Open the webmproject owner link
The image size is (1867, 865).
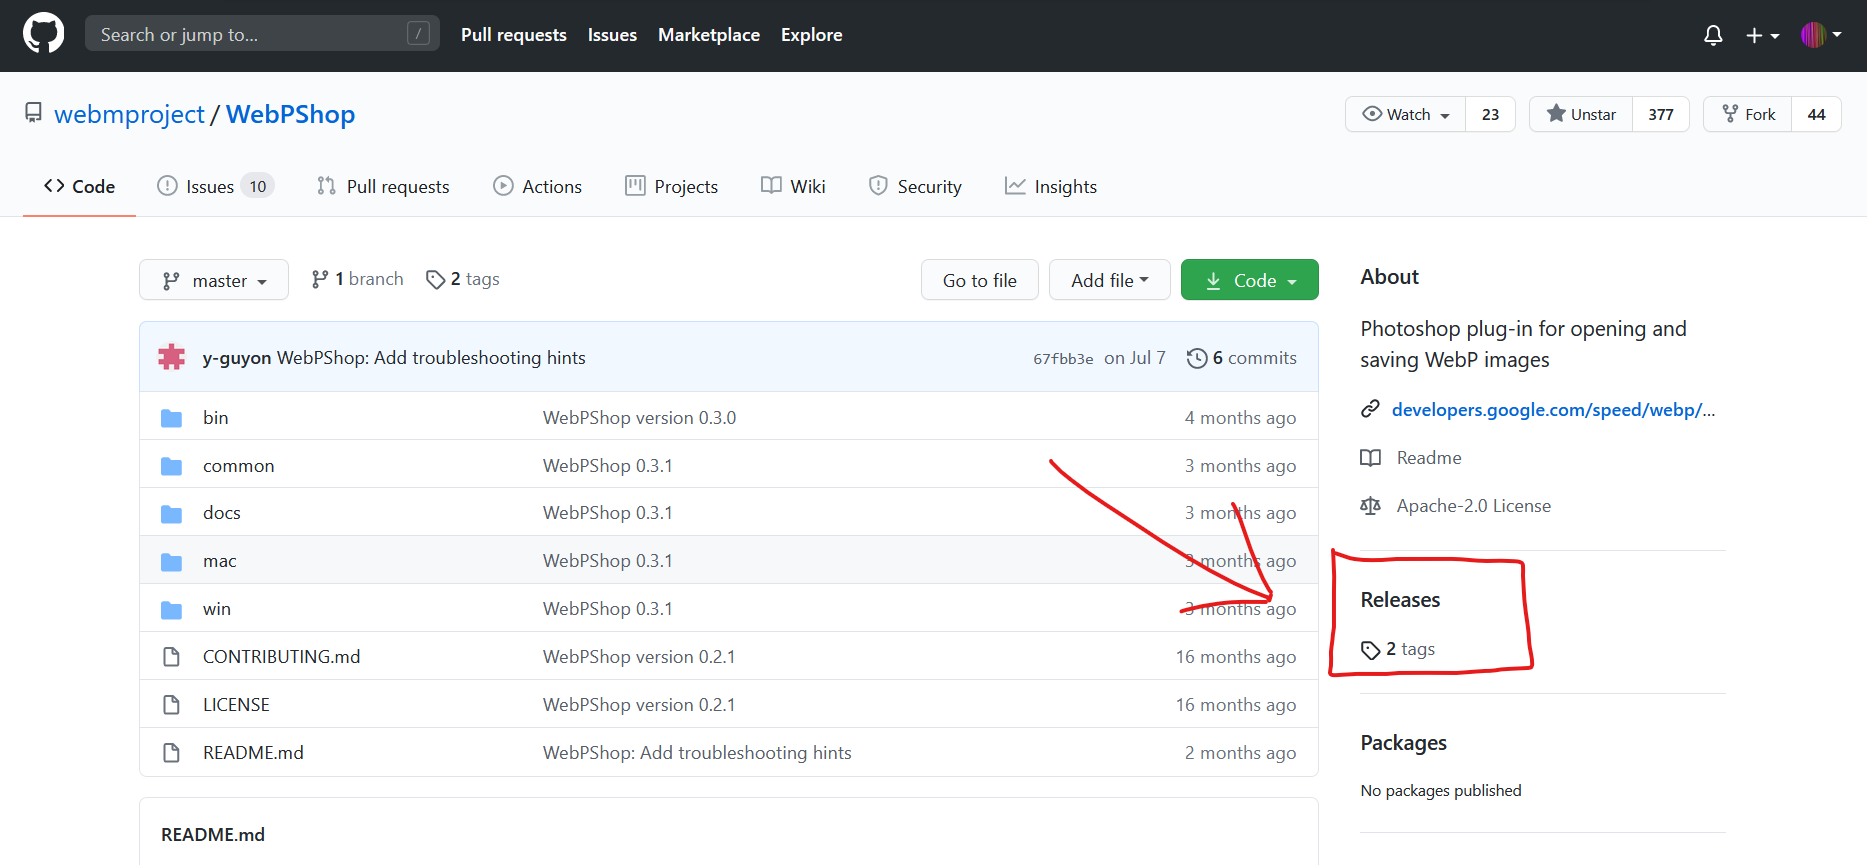129,114
